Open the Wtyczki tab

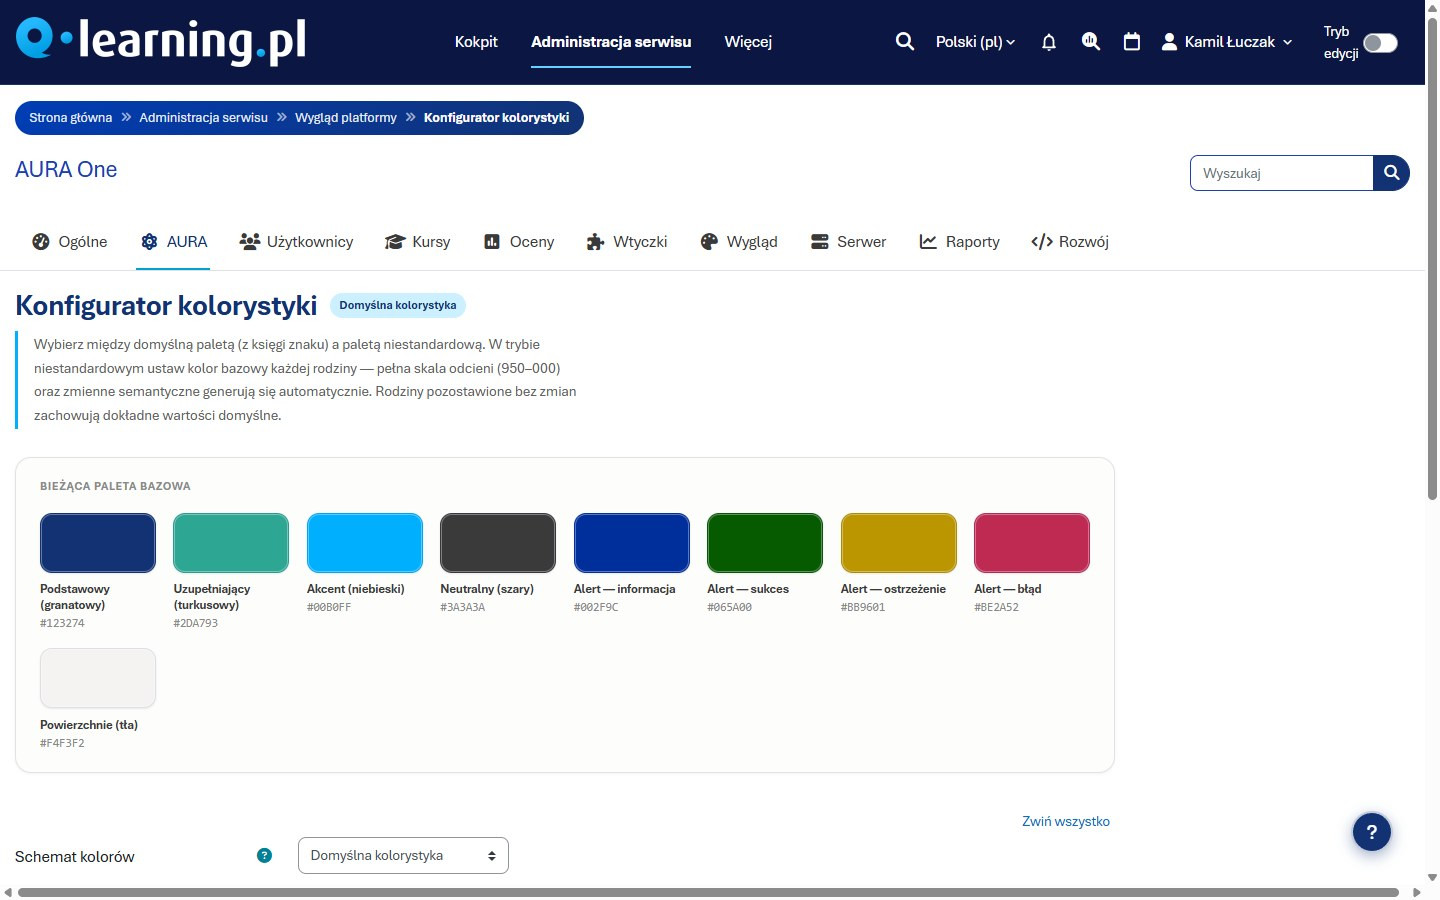(x=627, y=242)
